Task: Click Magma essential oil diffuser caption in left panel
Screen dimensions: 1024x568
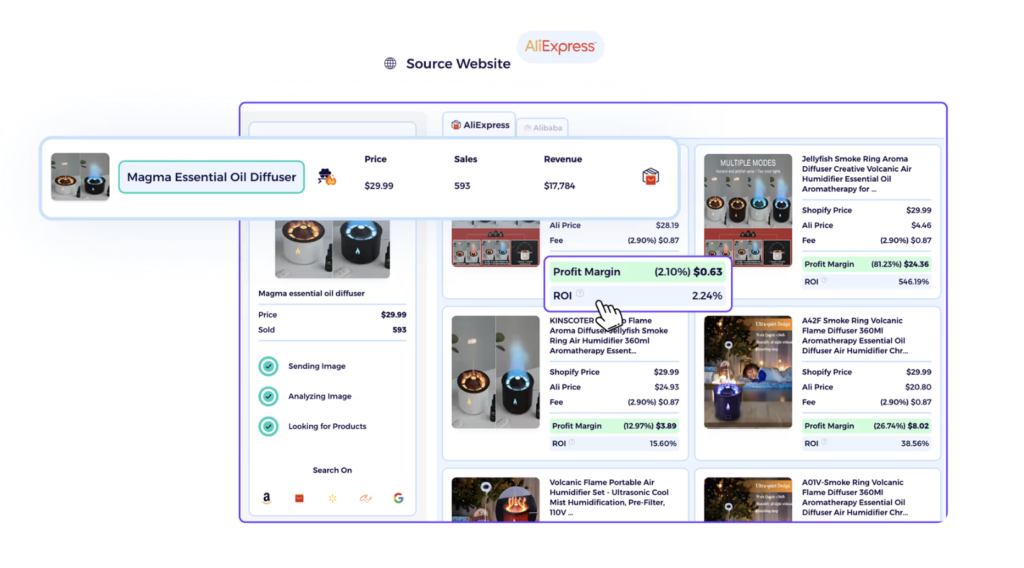Action: [x=312, y=294]
